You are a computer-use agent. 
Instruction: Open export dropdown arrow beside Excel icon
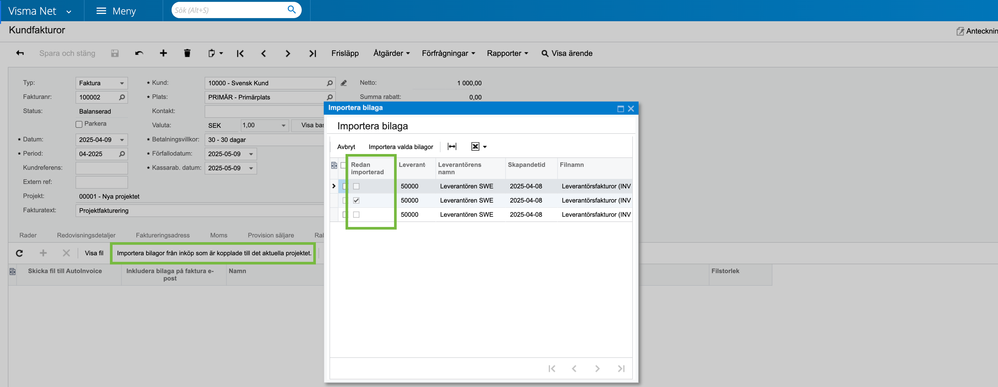(485, 147)
